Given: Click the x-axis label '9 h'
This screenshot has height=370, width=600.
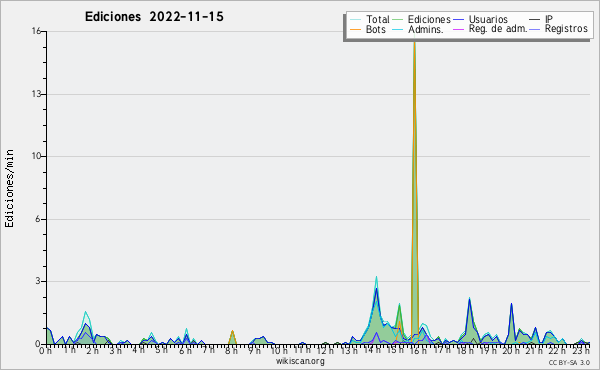Looking at the screenshot, I should tap(254, 350).
